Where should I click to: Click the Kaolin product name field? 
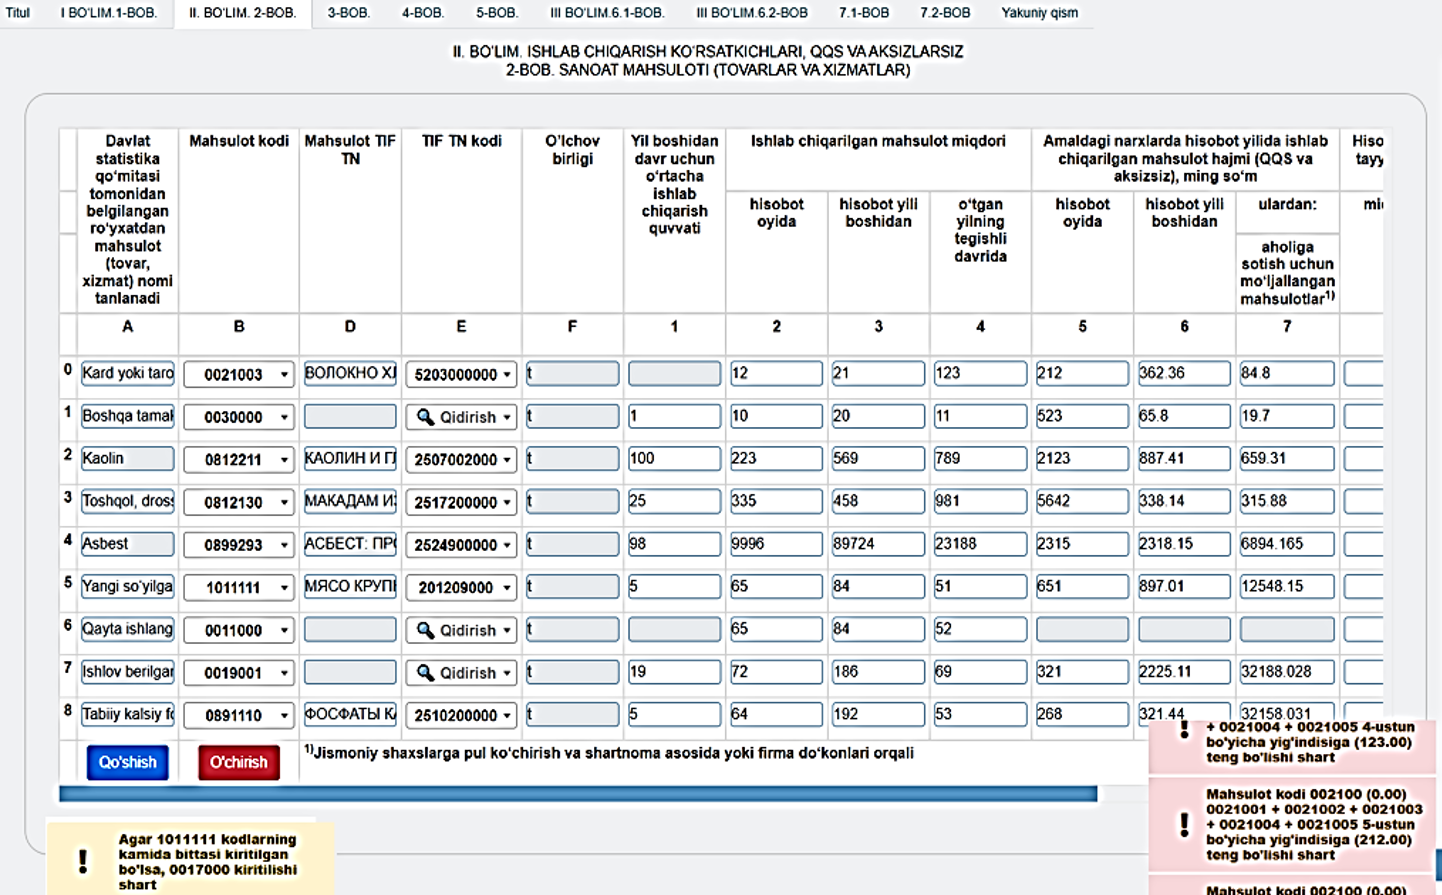[127, 459]
